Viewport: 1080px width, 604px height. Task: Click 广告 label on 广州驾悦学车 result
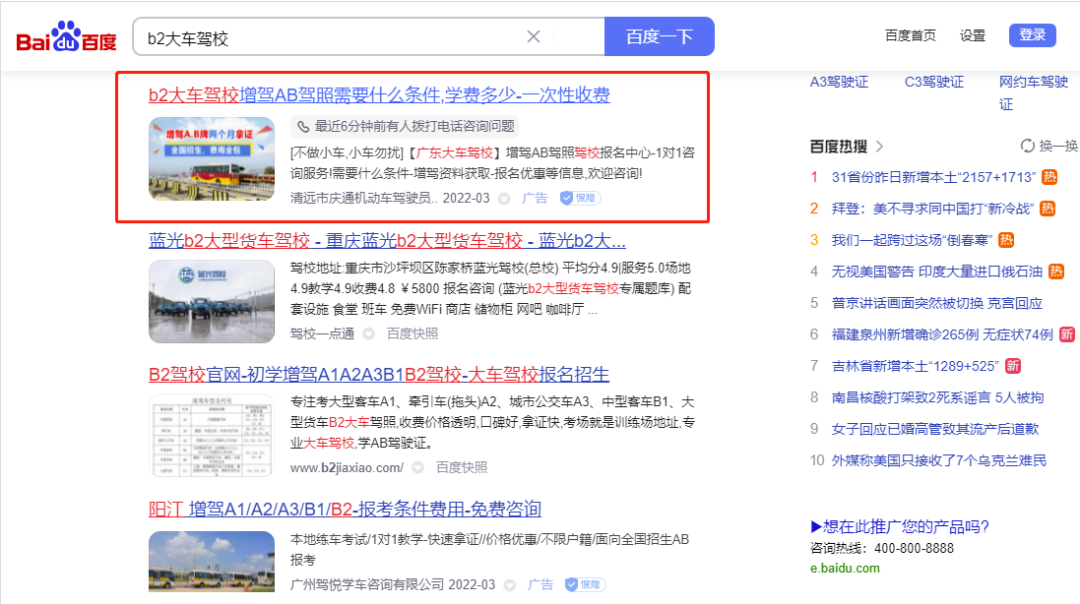540,585
